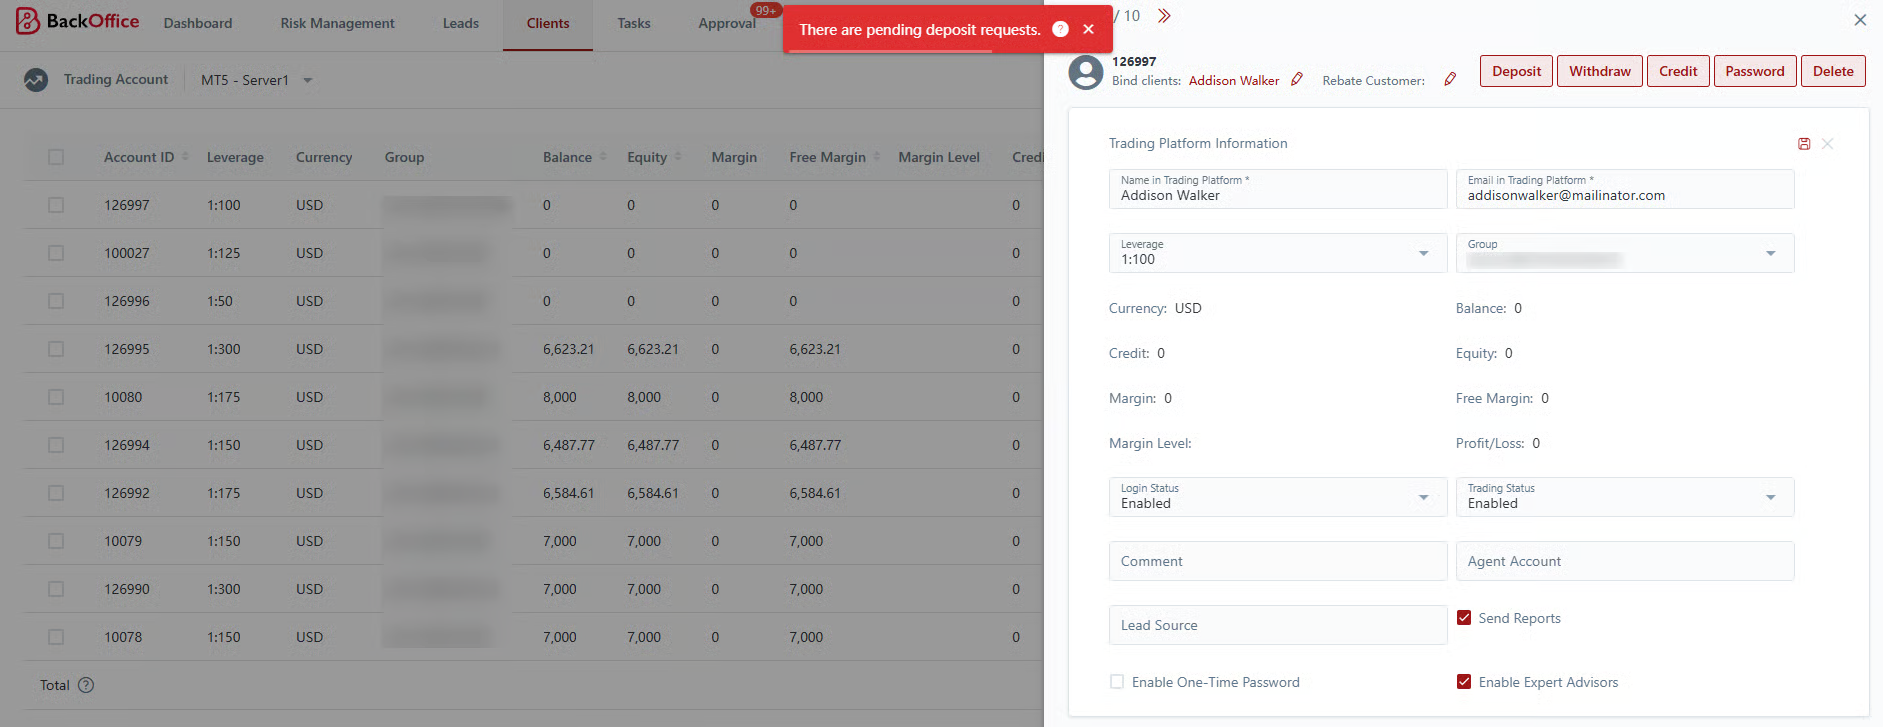Select checkbox for account 10080 row
This screenshot has height=727, width=1883.
56,397
